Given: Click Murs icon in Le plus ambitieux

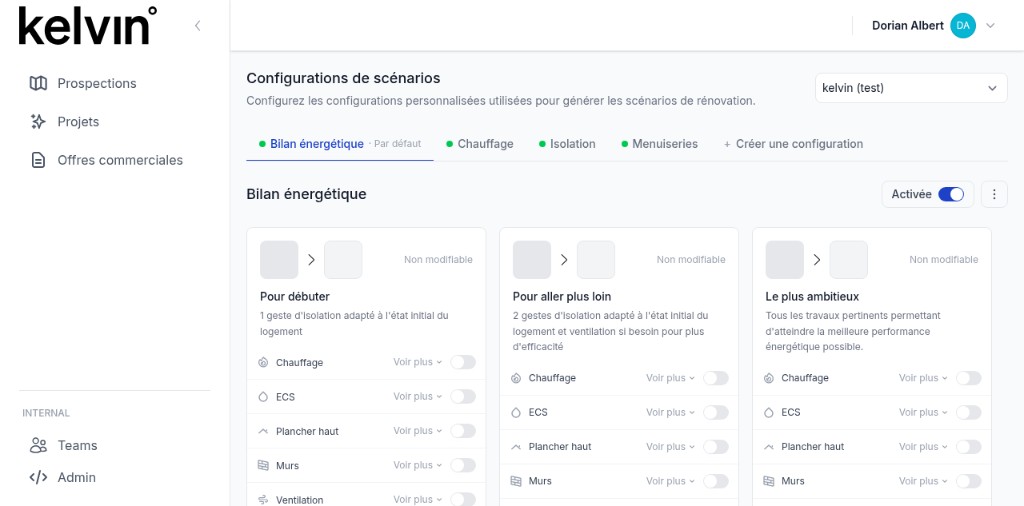Looking at the screenshot, I should point(769,481).
